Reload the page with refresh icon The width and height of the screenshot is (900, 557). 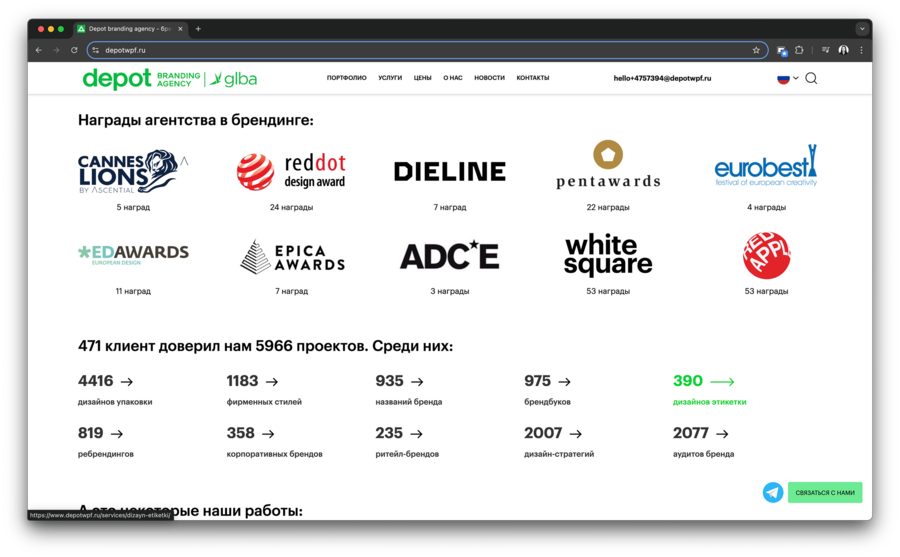pos(74,51)
